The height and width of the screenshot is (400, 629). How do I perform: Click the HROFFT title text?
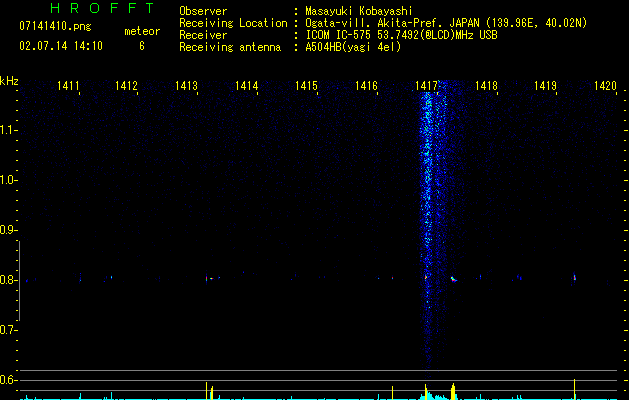pyautogui.click(x=102, y=8)
